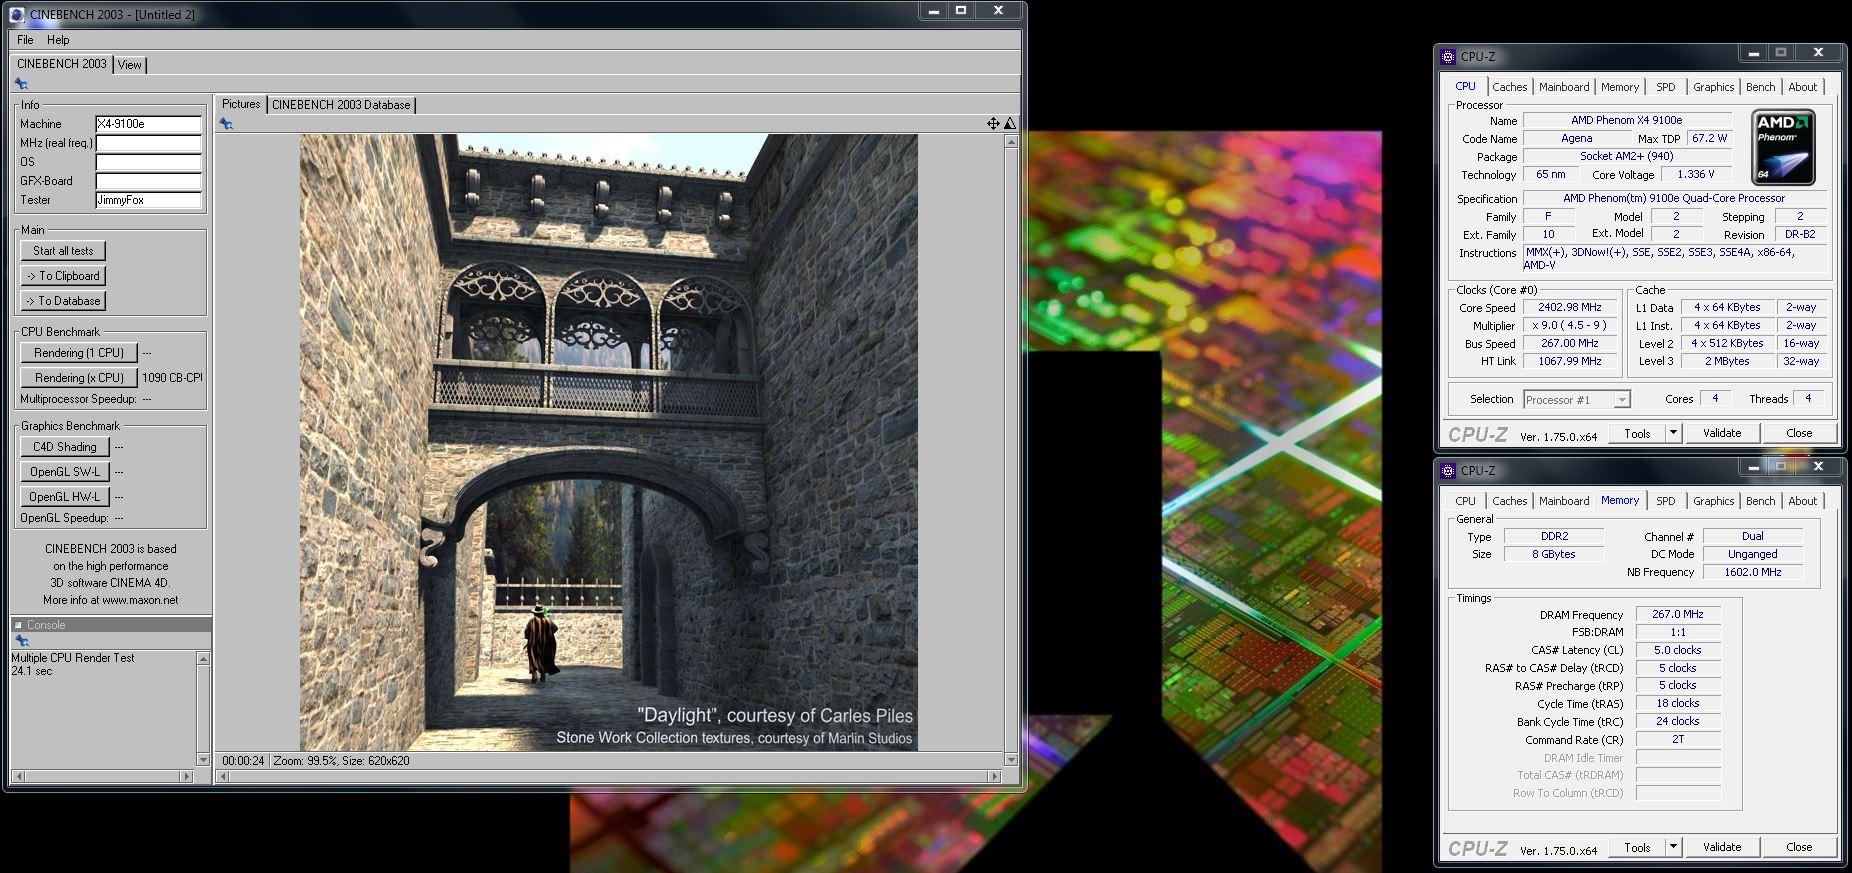This screenshot has width=1852, height=873.
Task: Open SPD tab in bottom CPU-Z window
Action: pyautogui.click(x=1666, y=501)
